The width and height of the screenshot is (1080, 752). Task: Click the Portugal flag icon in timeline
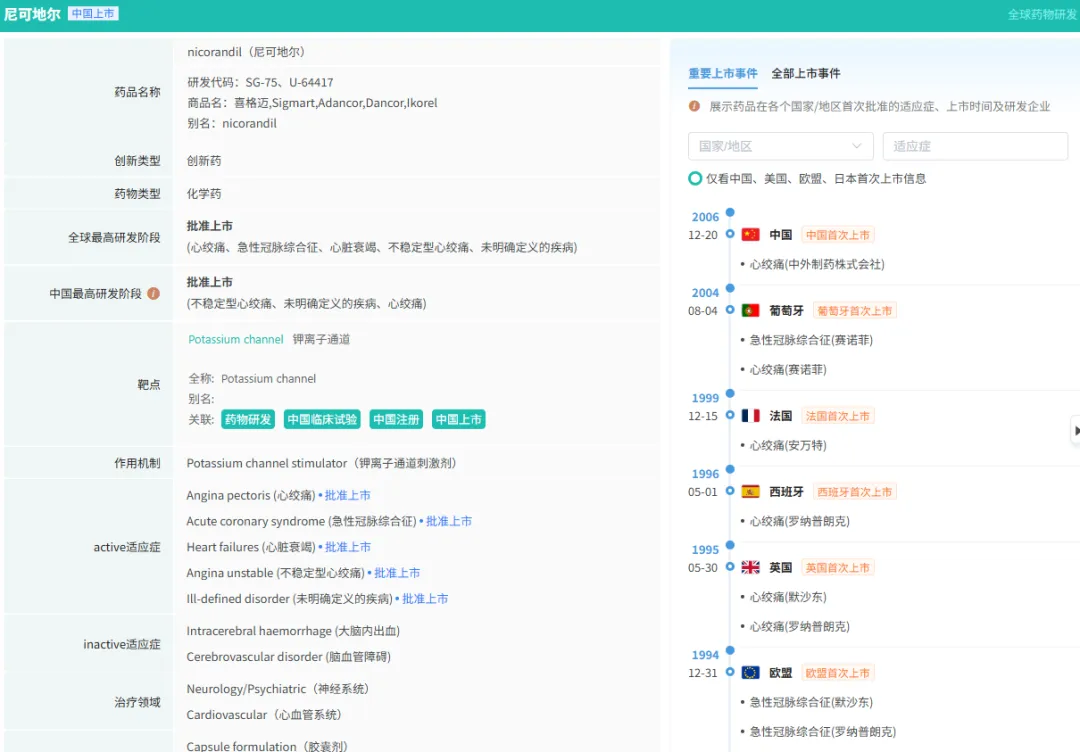pos(750,311)
